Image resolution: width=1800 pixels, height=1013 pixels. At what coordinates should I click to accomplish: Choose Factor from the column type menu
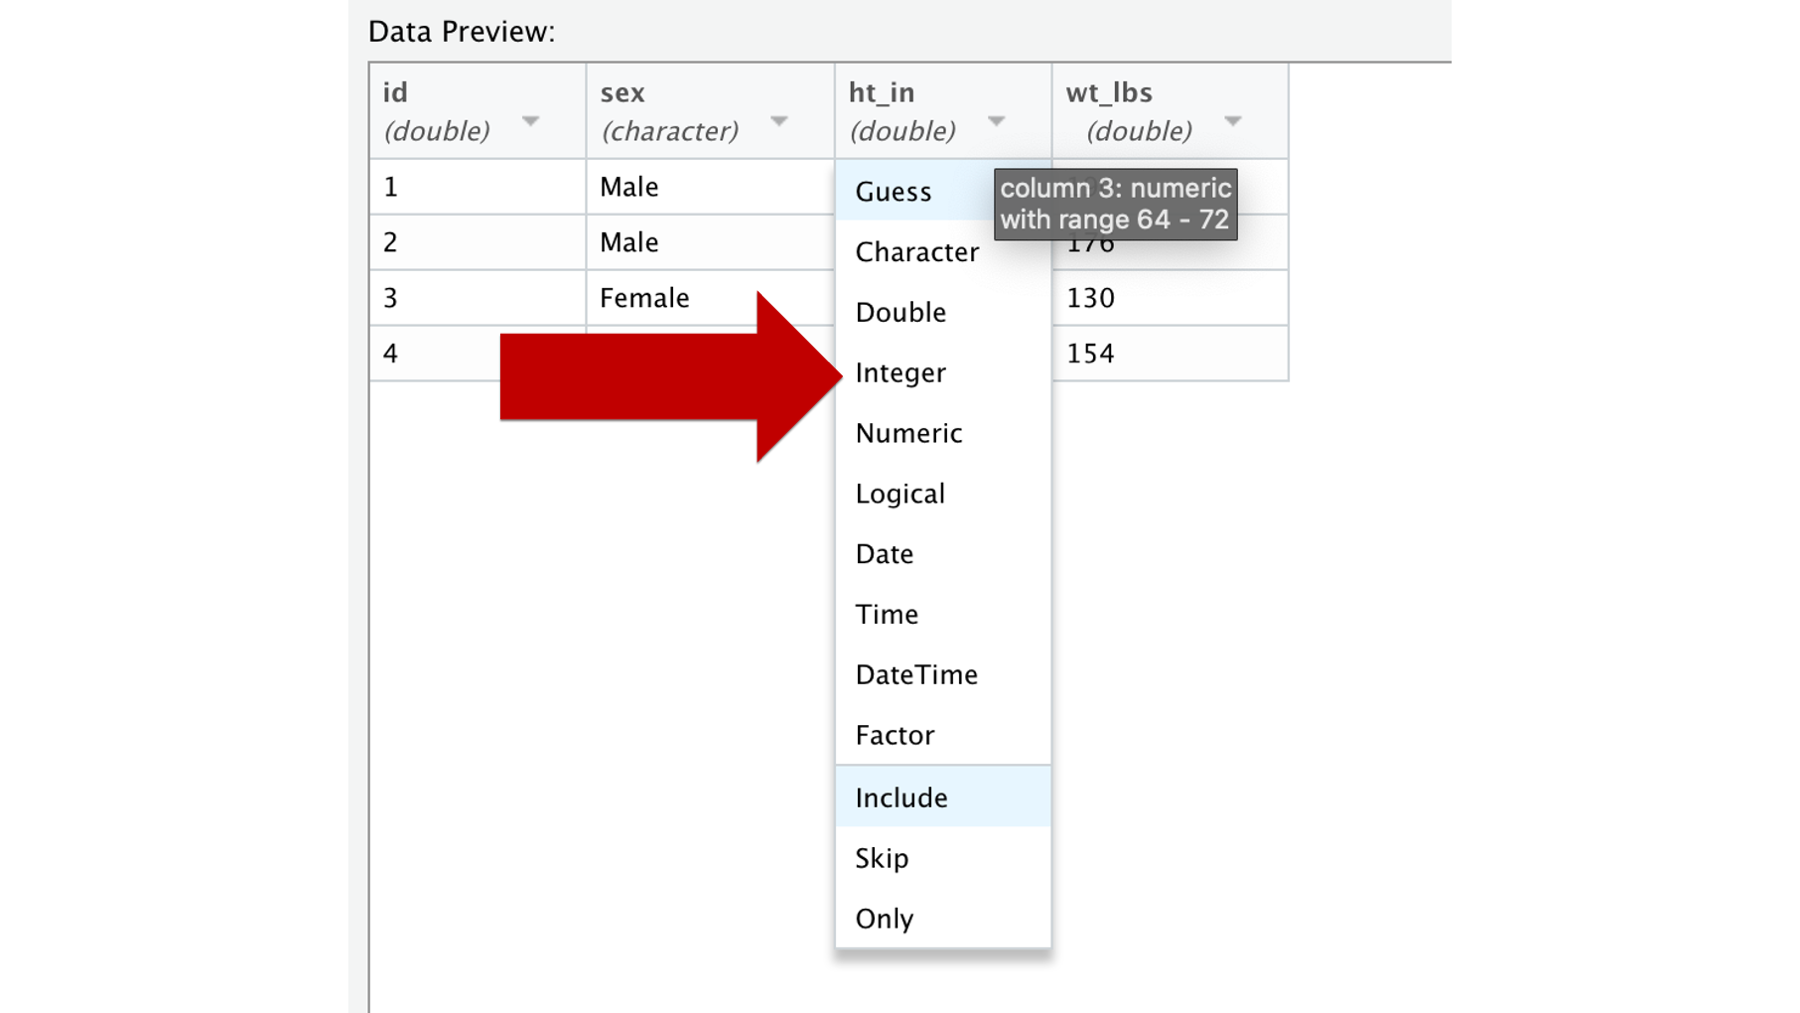coord(943,735)
